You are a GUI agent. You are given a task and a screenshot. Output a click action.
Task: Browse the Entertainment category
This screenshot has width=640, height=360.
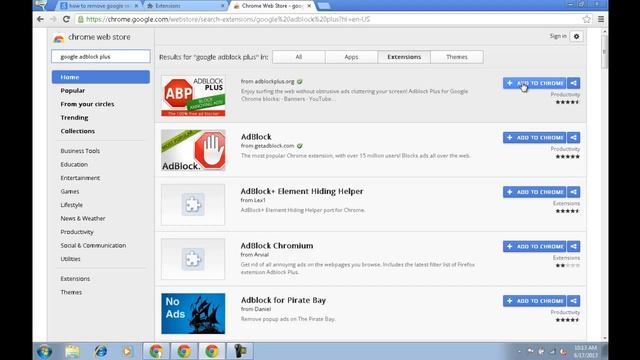(x=80, y=178)
